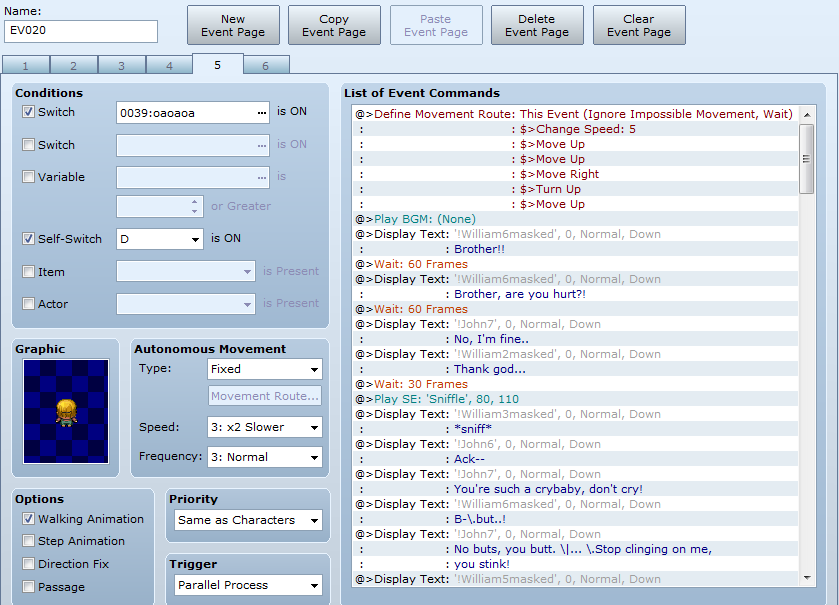Enable the Variable condition checkbox
The image size is (839, 605).
pyautogui.click(x=29, y=177)
